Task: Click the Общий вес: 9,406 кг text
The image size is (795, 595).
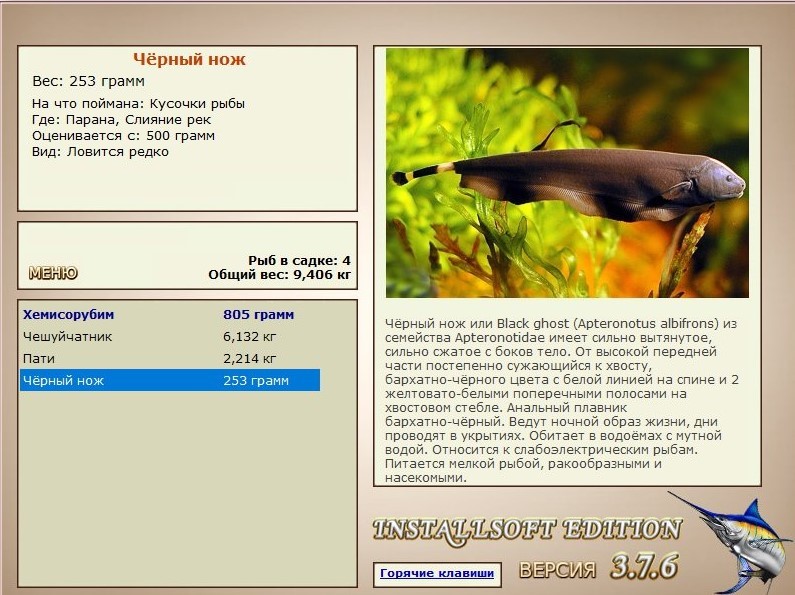Action: click(x=279, y=275)
